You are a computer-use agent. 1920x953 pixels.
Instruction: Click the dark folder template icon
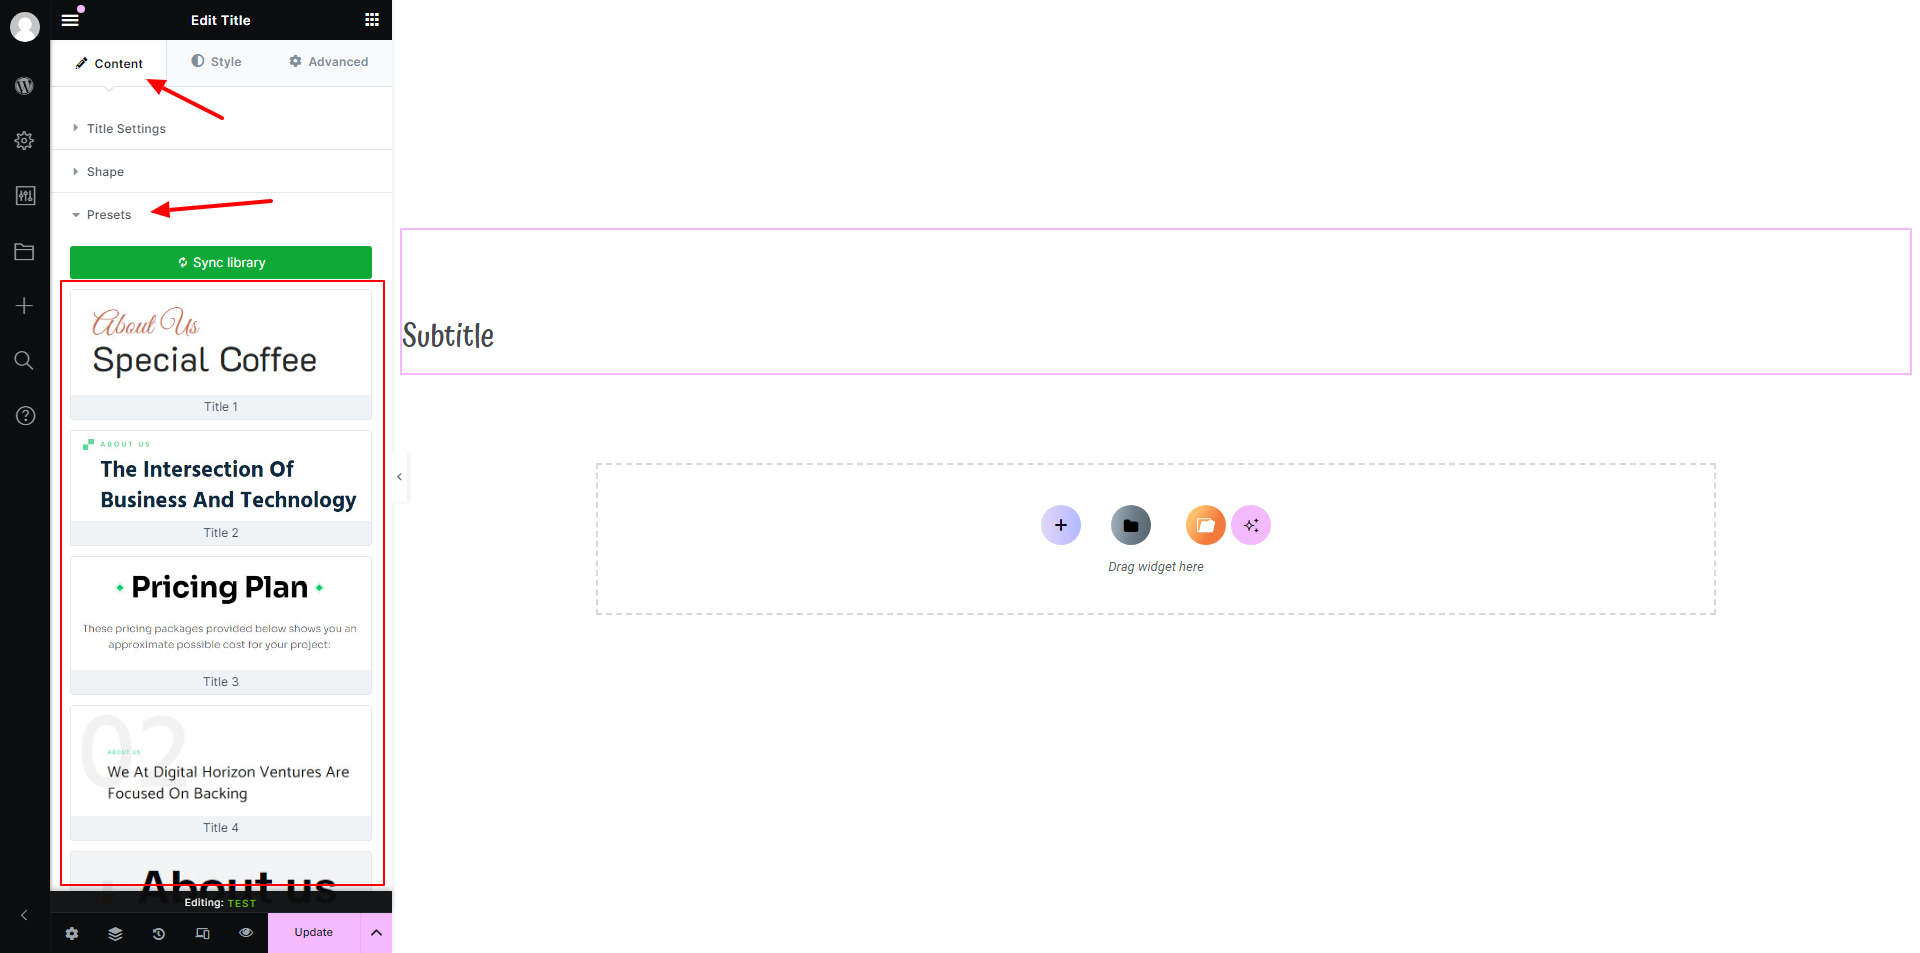(1130, 525)
